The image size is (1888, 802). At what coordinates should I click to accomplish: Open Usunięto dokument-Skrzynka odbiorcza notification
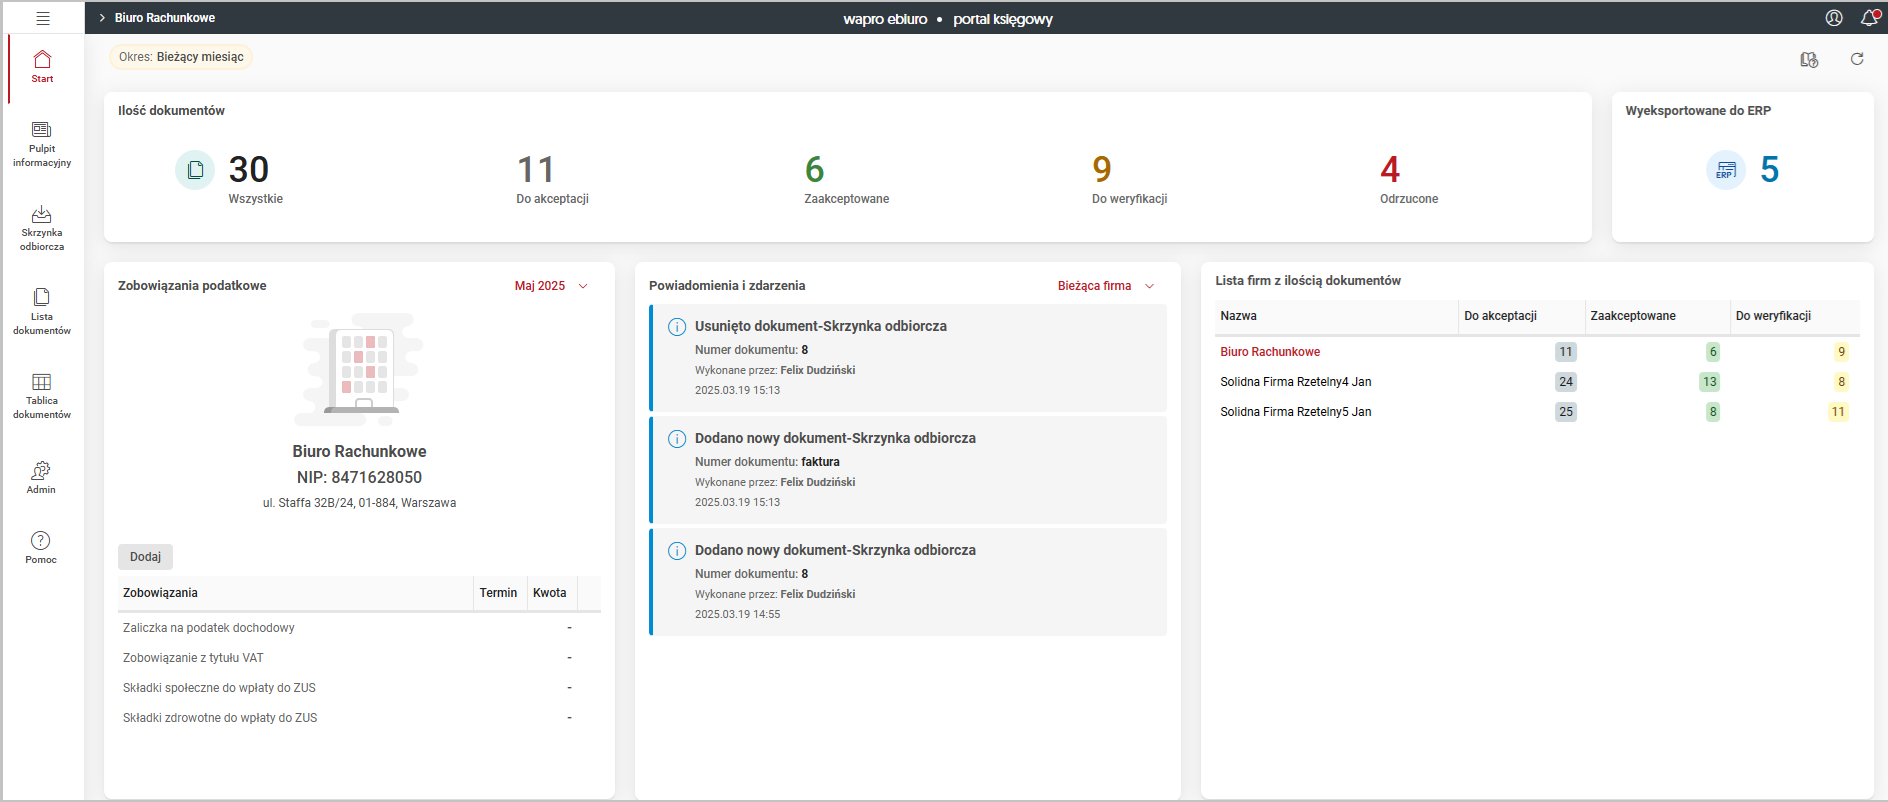click(x=908, y=358)
